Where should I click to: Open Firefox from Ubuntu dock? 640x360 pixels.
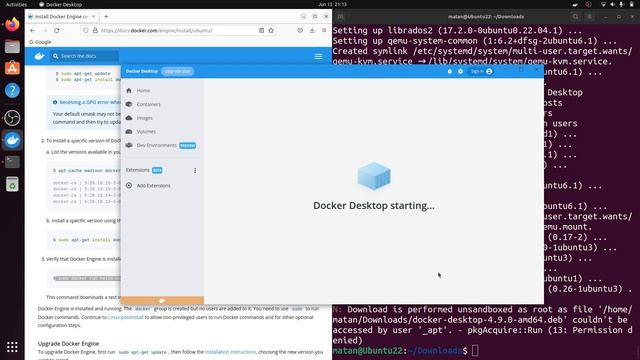click(x=12, y=24)
